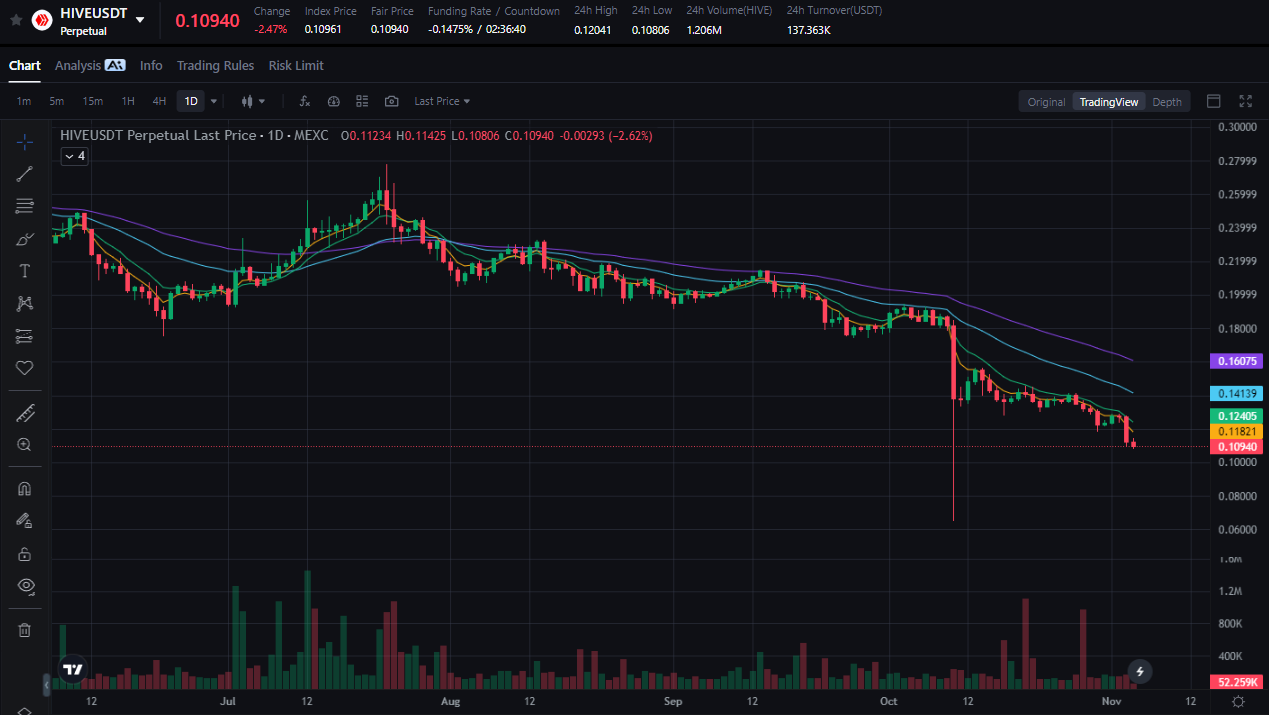The image size is (1269, 715).
Task: Click the 24h Turnover value 137.363K
Action: pyautogui.click(x=809, y=30)
